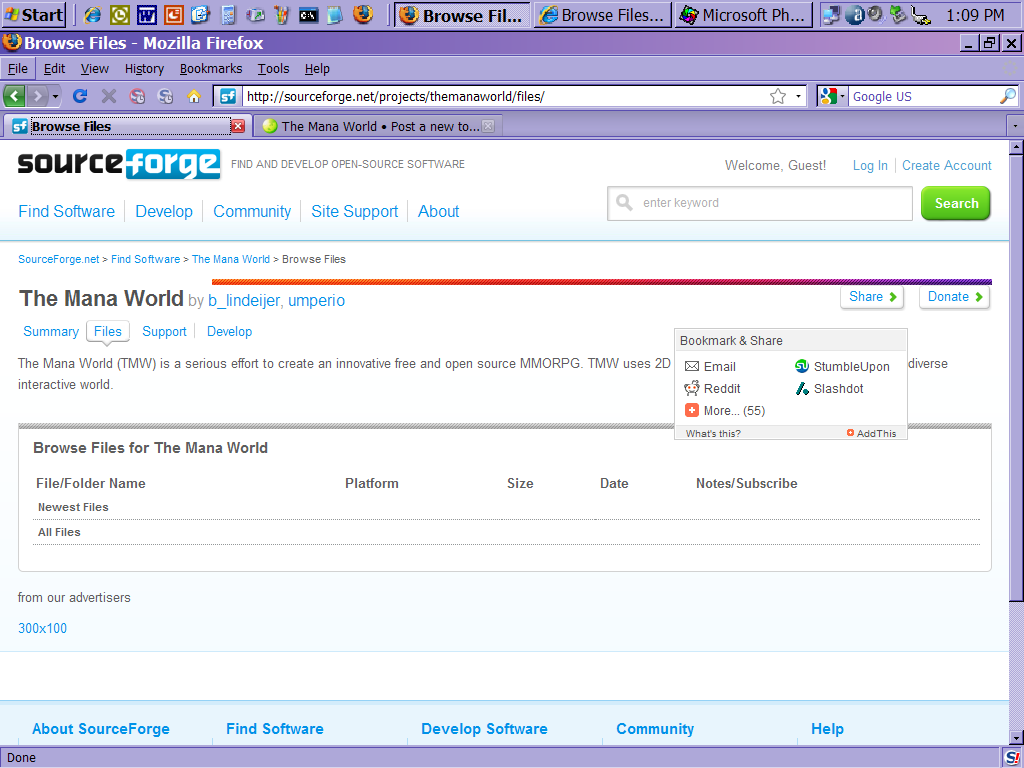Open the Tools menu
The image size is (1024, 768).
click(273, 69)
